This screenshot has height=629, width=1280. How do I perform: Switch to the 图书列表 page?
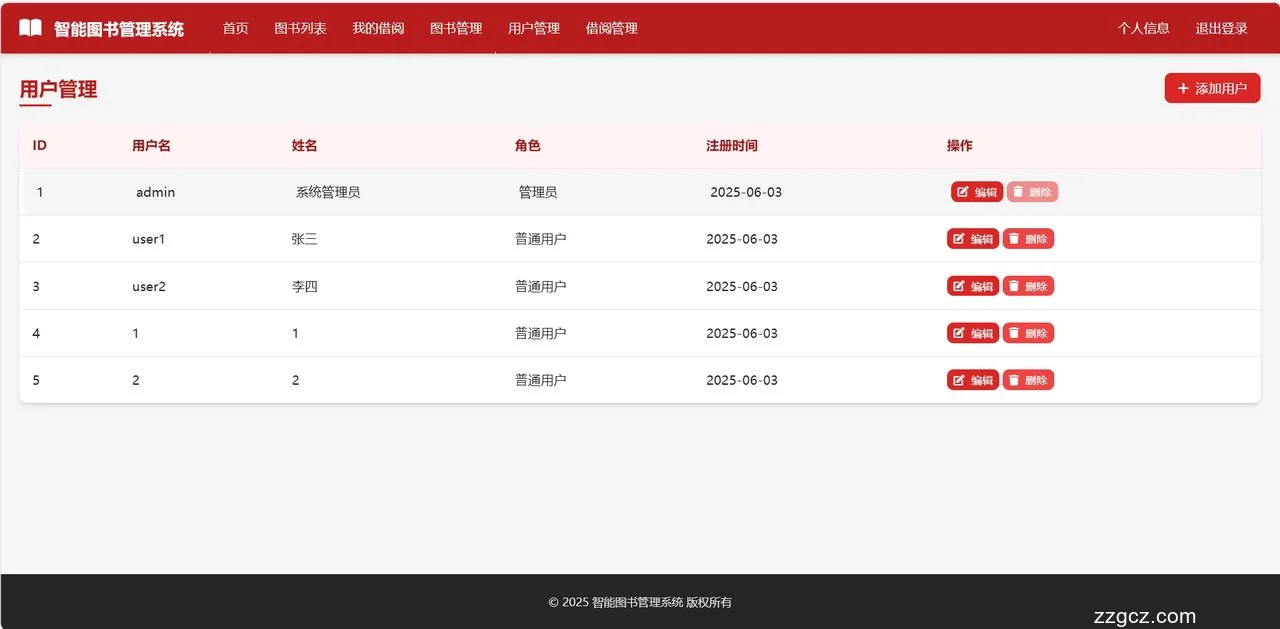tap(300, 28)
